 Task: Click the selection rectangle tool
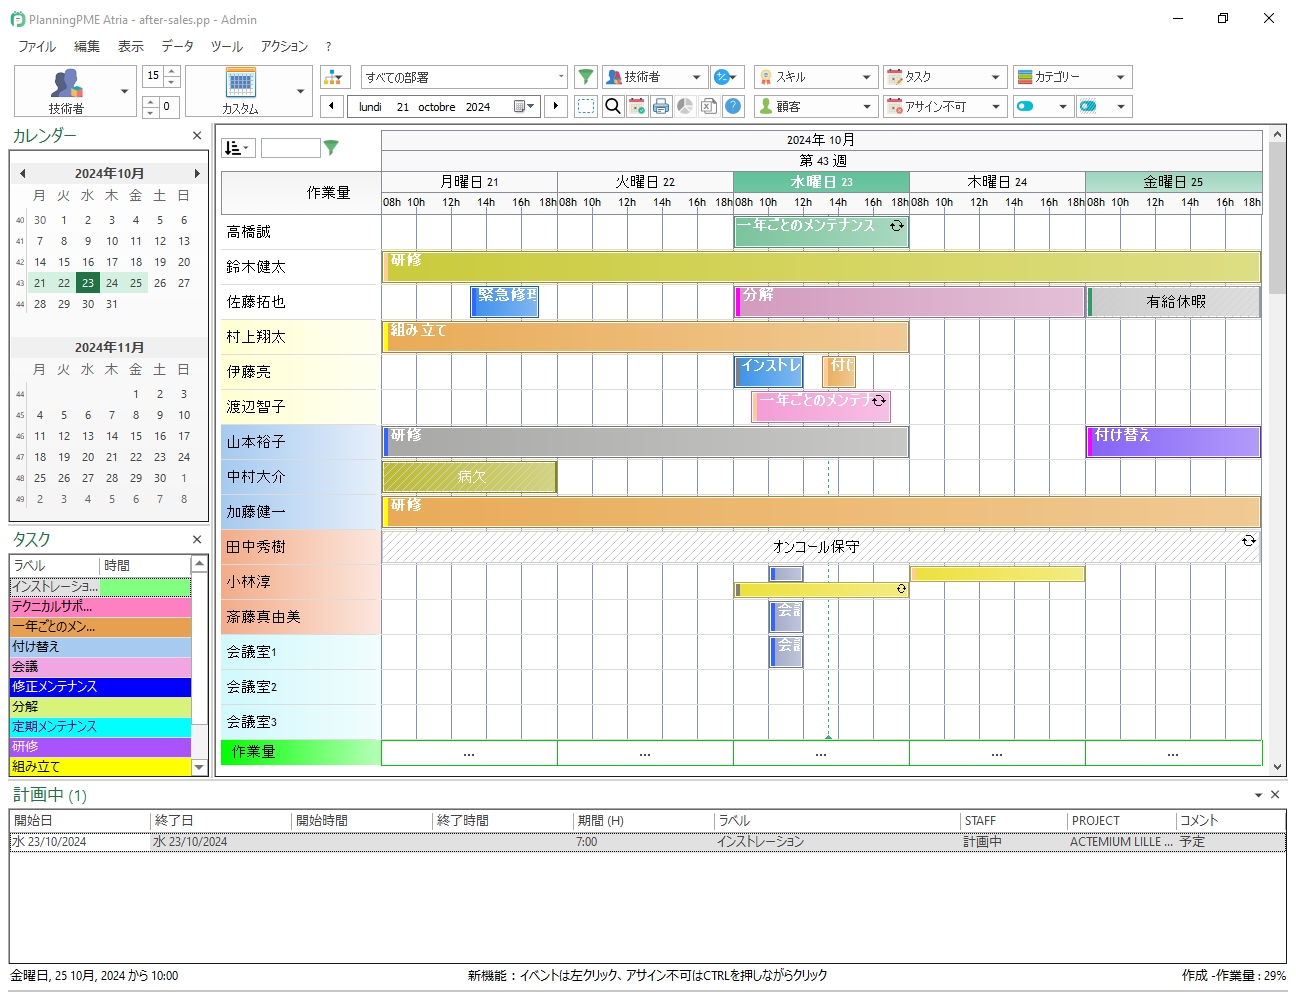point(587,106)
